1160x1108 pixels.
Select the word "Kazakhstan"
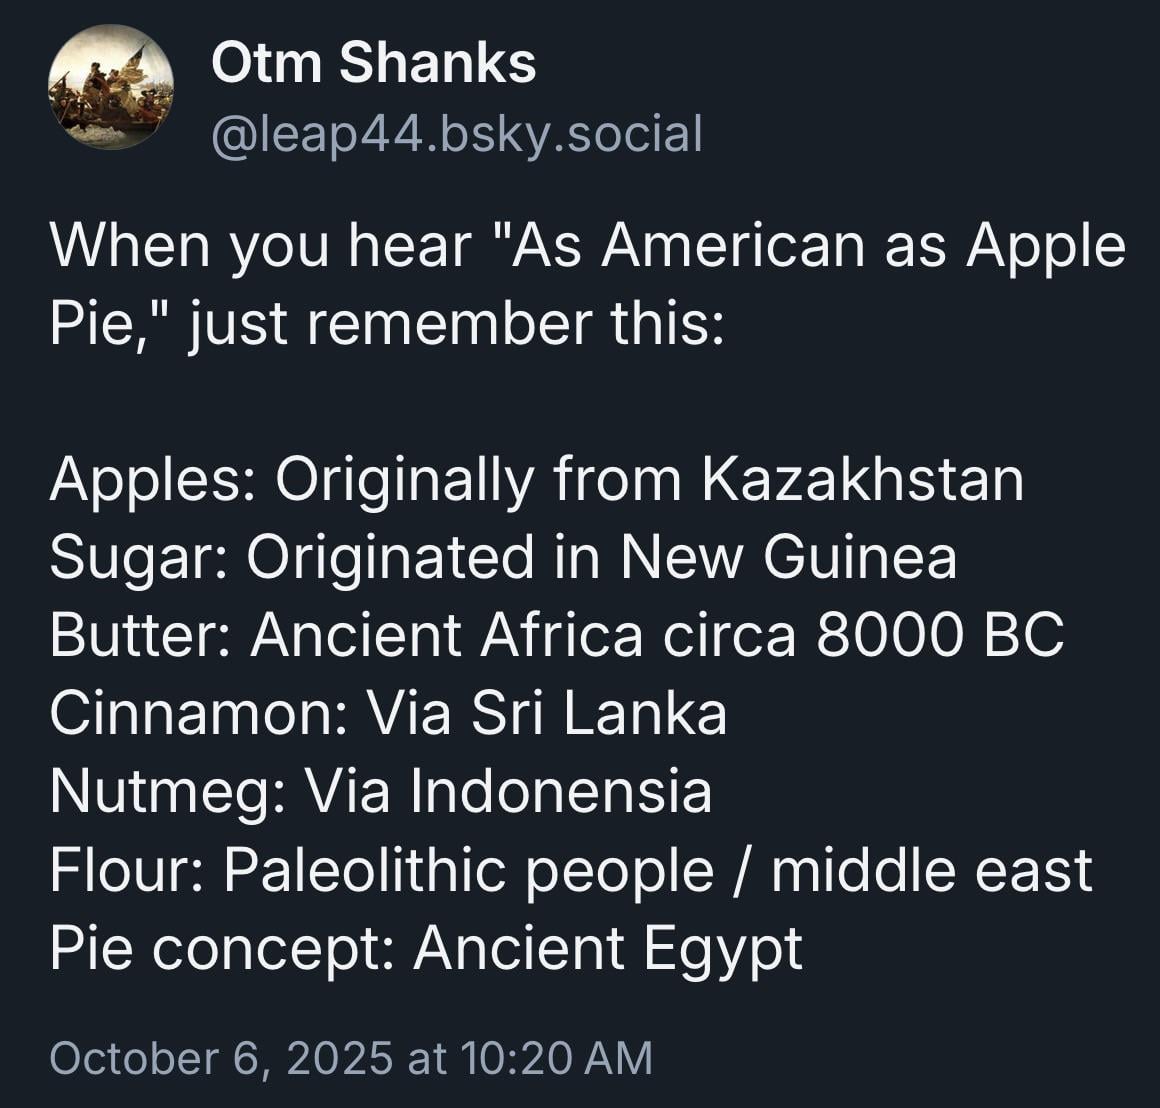862,479
